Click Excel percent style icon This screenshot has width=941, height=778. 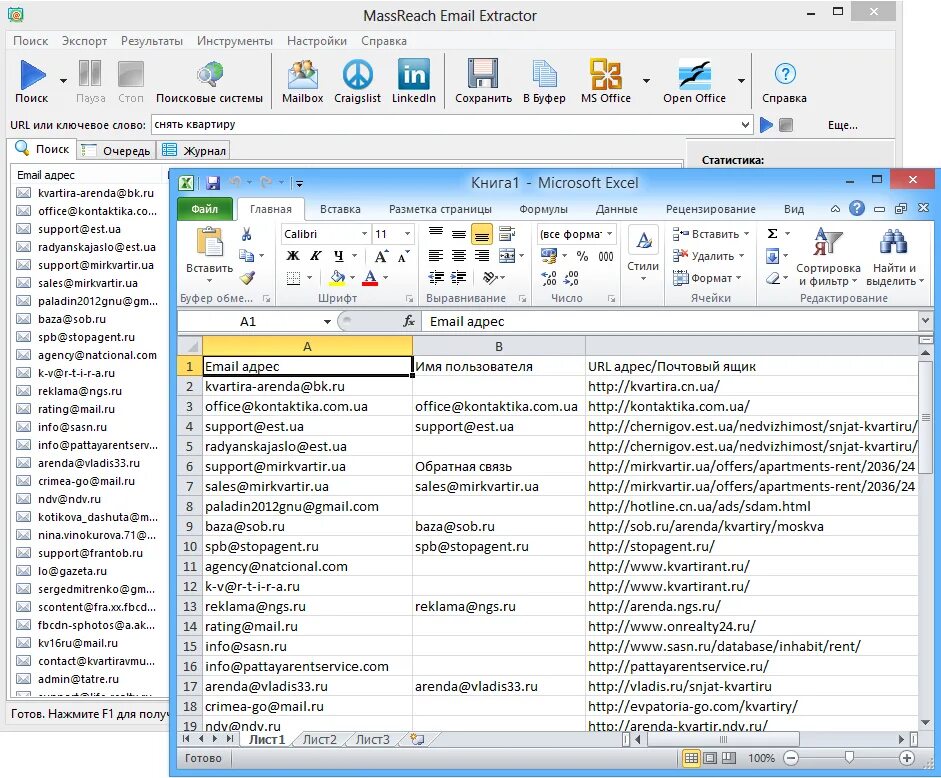(582, 256)
